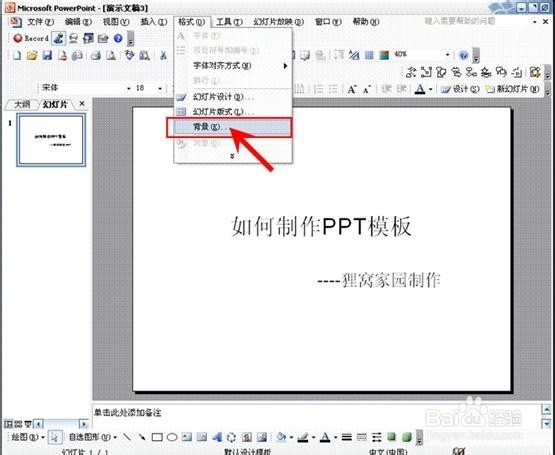The width and height of the screenshot is (555, 455).
Task: Select the Line drawing tool
Action: click(127, 437)
